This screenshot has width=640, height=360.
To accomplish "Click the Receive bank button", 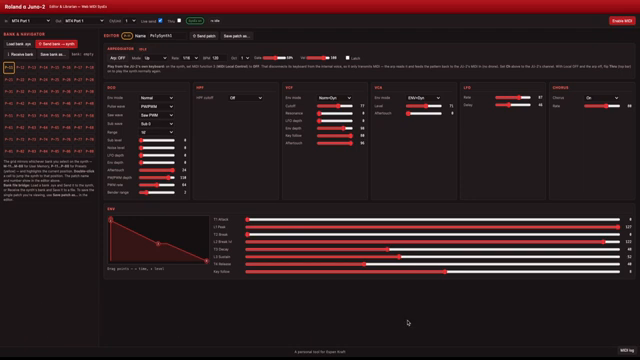I will (20, 54).
